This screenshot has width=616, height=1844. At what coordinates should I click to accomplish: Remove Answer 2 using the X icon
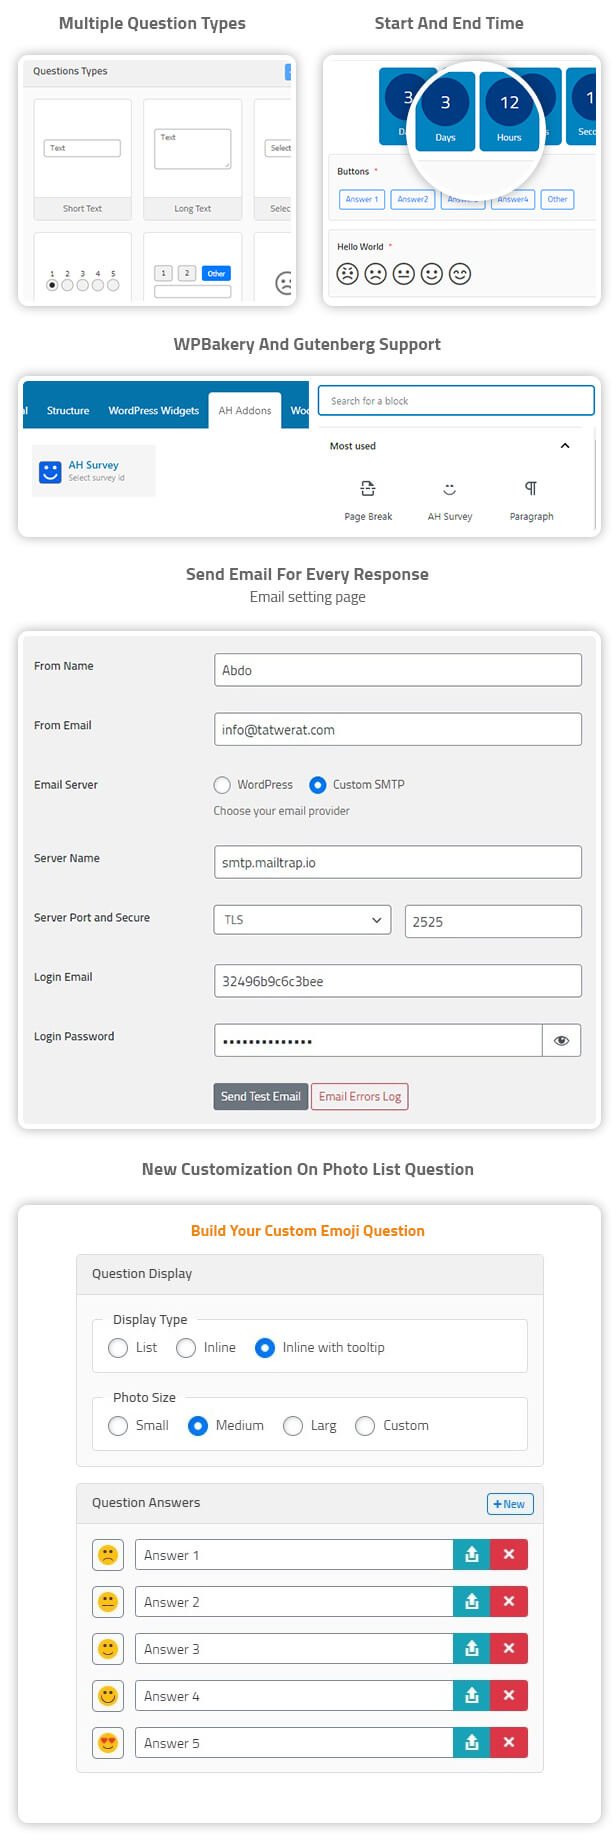[x=509, y=1602]
